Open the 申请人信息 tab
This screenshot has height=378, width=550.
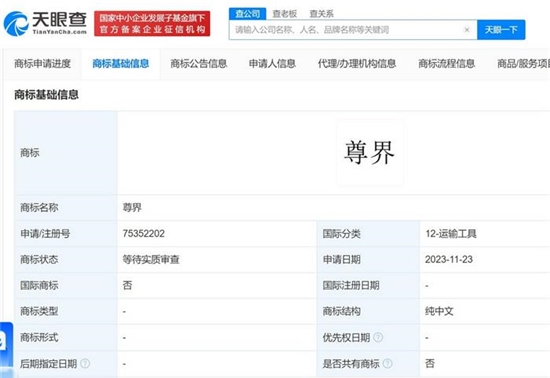coord(272,64)
